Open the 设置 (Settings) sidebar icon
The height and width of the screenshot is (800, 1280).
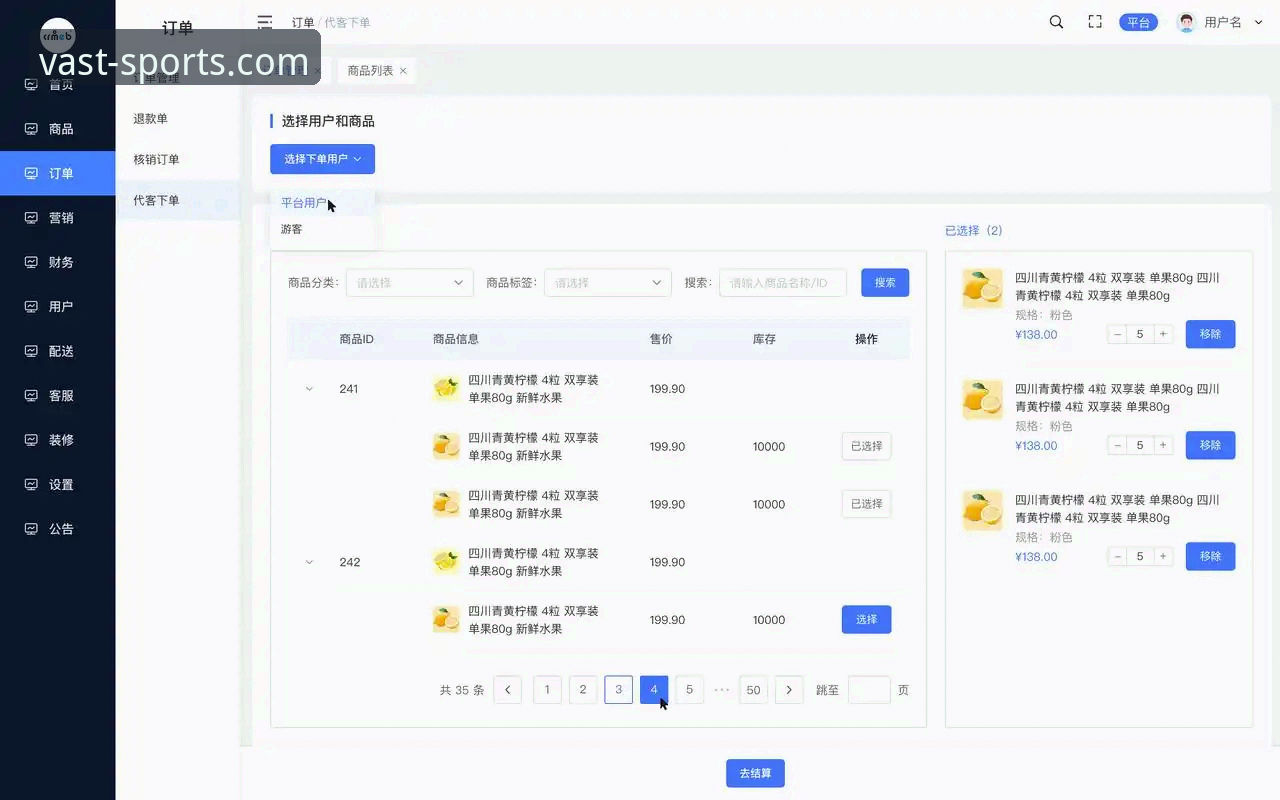coord(30,484)
